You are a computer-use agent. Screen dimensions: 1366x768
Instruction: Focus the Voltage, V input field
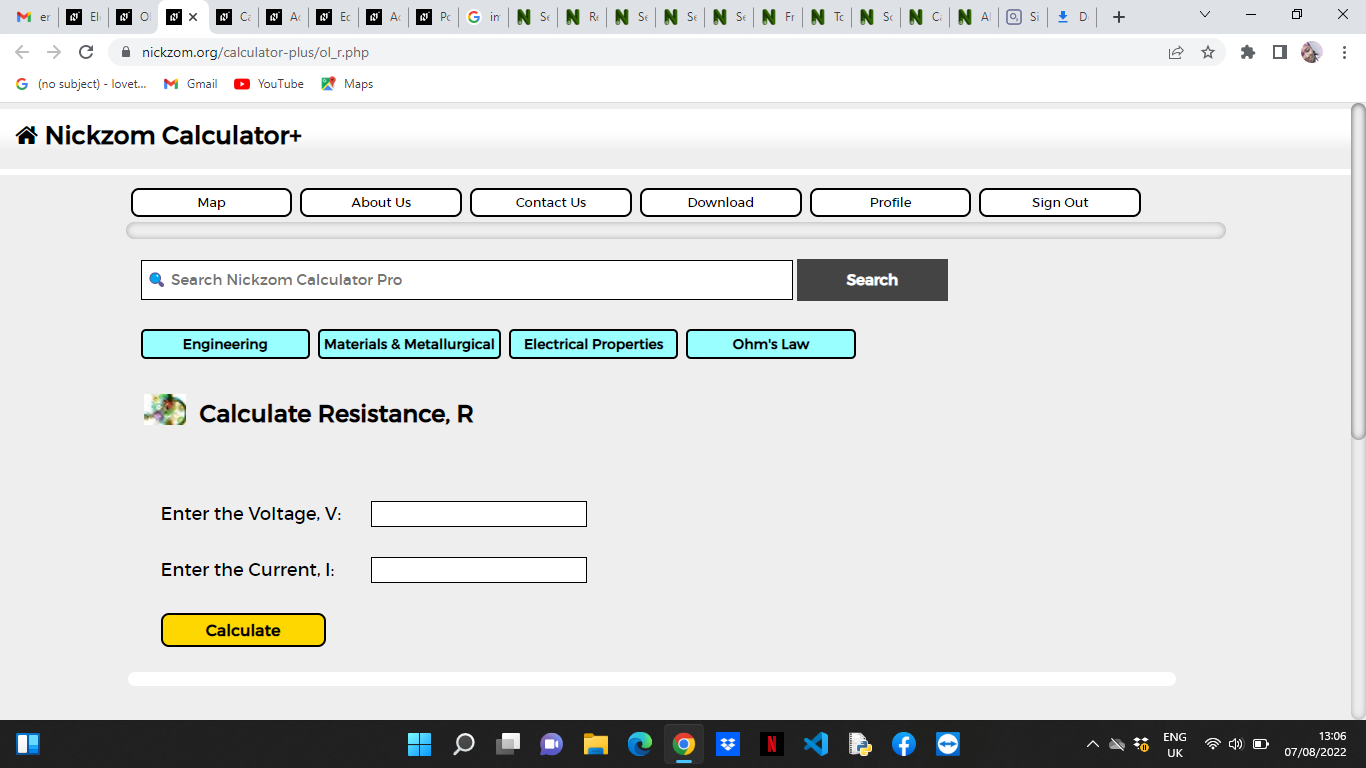coord(479,514)
